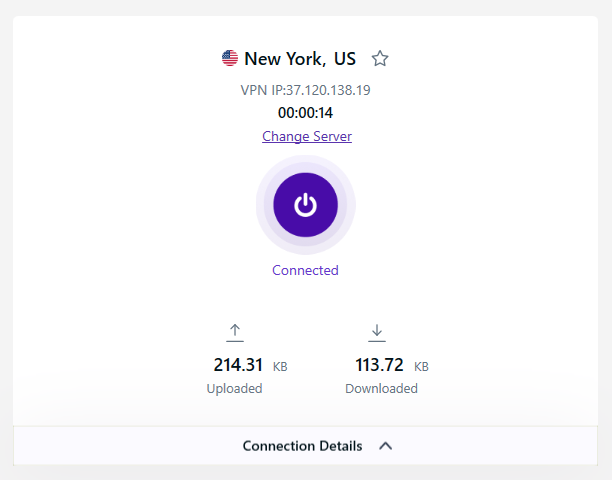Click the download arrow icon
This screenshot has height=480, width=612.
point(377,331)
